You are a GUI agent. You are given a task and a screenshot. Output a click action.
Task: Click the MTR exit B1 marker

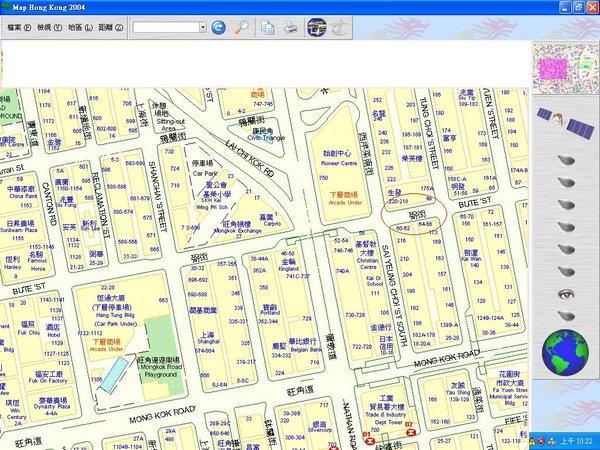[368, 439]
